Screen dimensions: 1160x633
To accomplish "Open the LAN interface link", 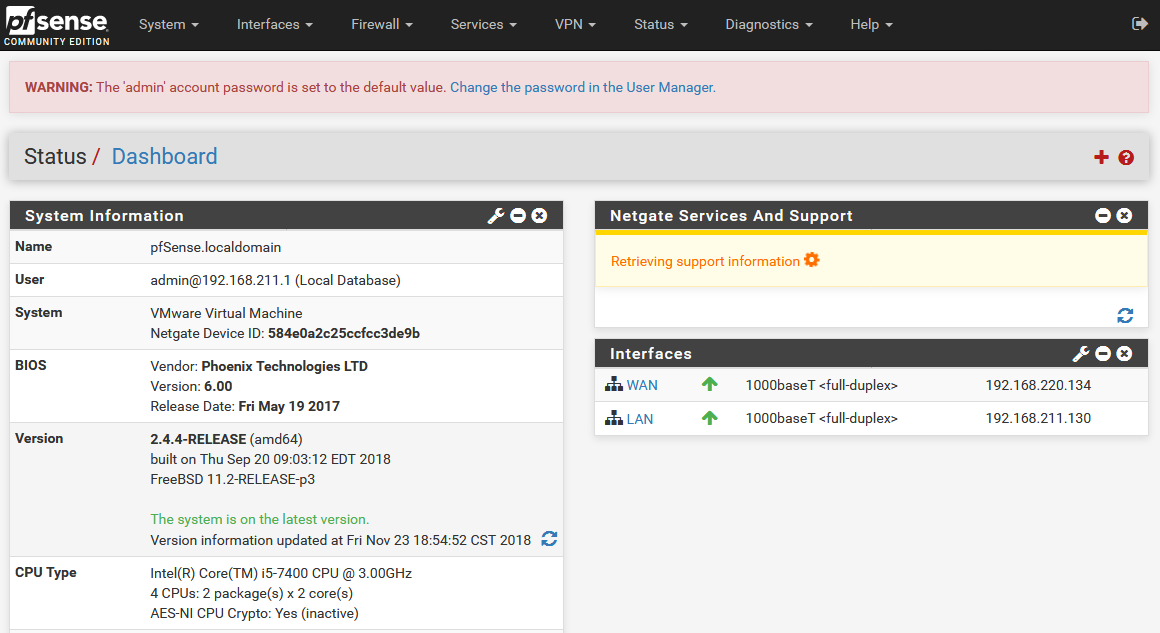I will [640, 419].
